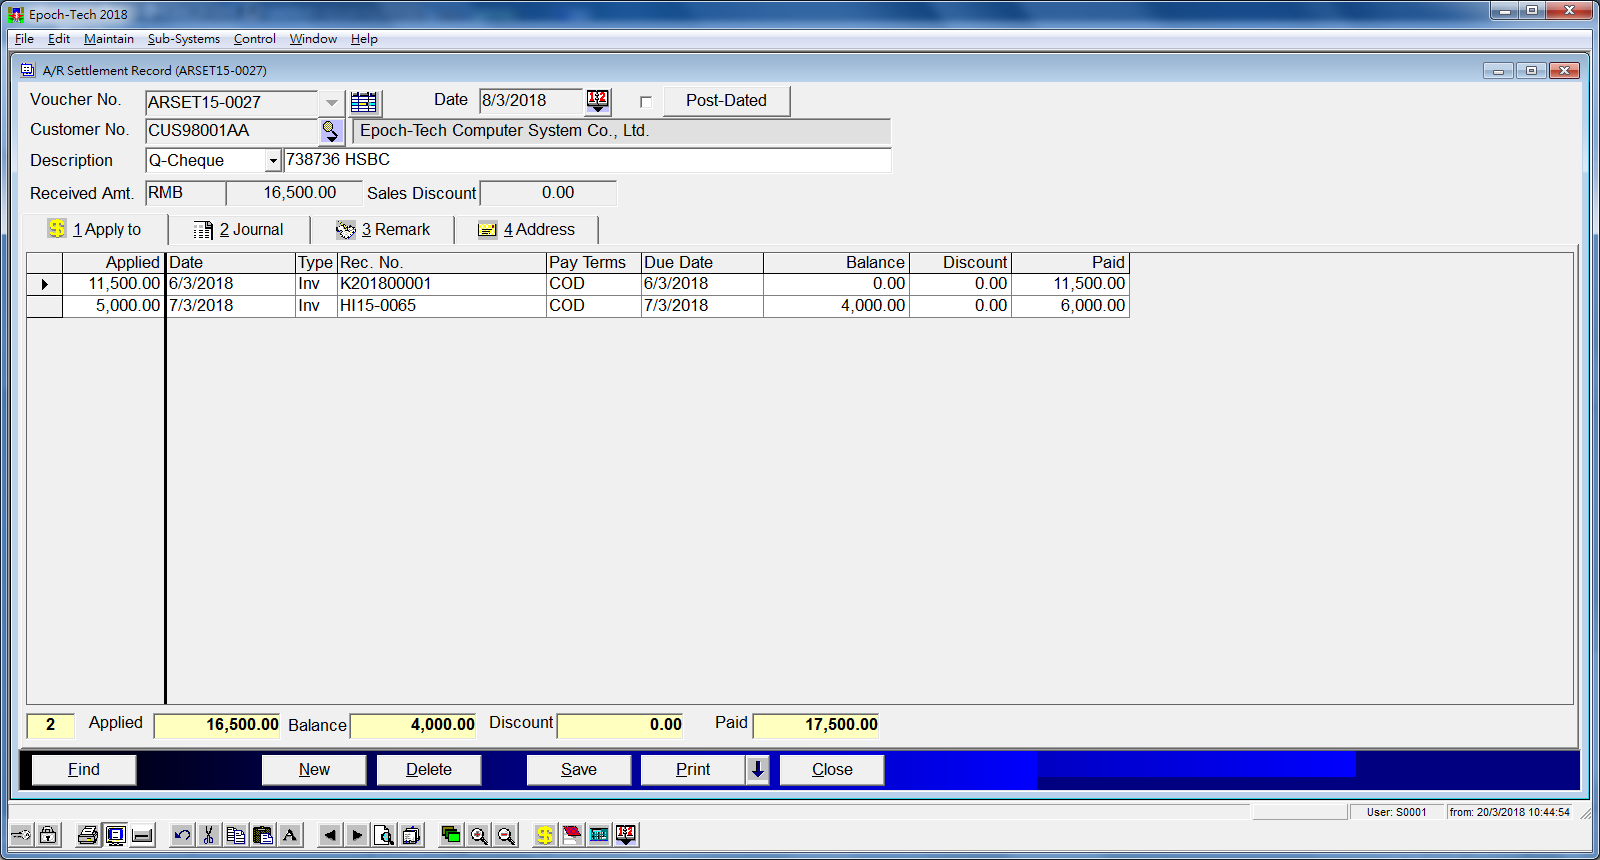1600x860 pixels.
Task: Click the clipboard paste icon
Action: pyautogui.click(x=263, y=835)
